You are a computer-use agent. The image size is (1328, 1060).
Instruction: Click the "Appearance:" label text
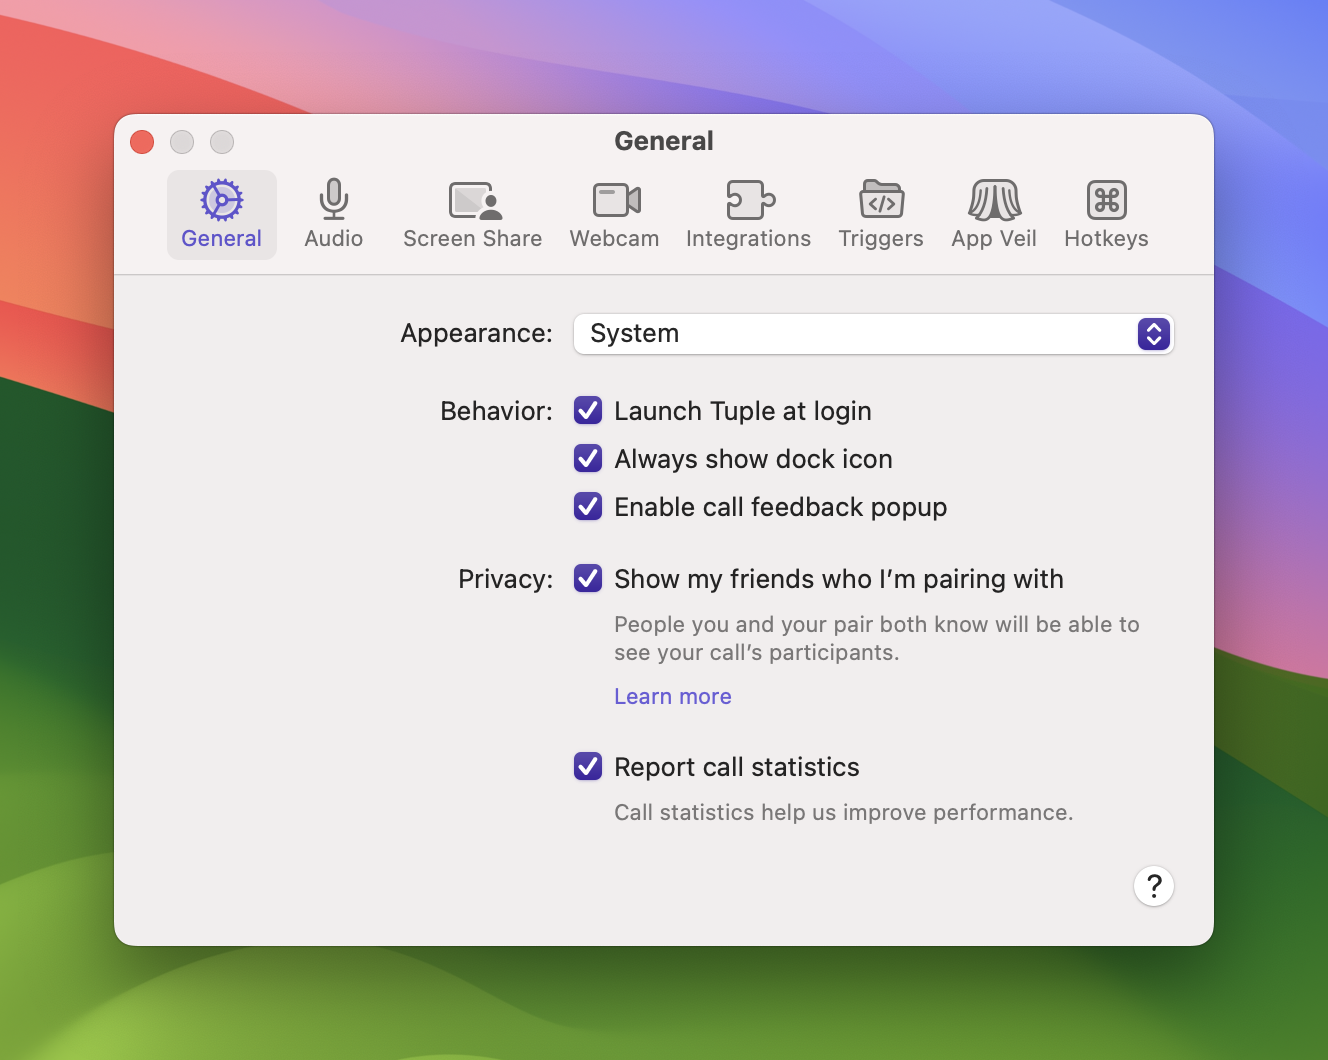pyautogui.click(x=477, y=333)
